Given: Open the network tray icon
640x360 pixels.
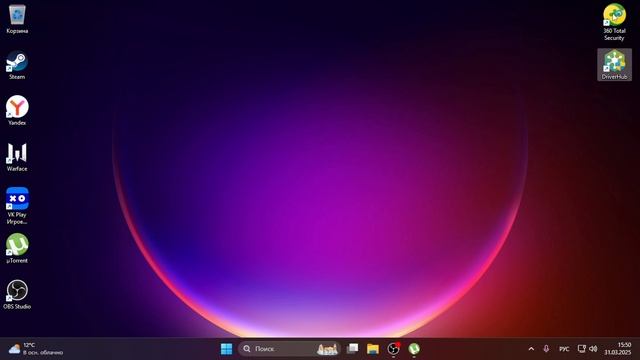Looking at the screenshot, I should 582,349.
